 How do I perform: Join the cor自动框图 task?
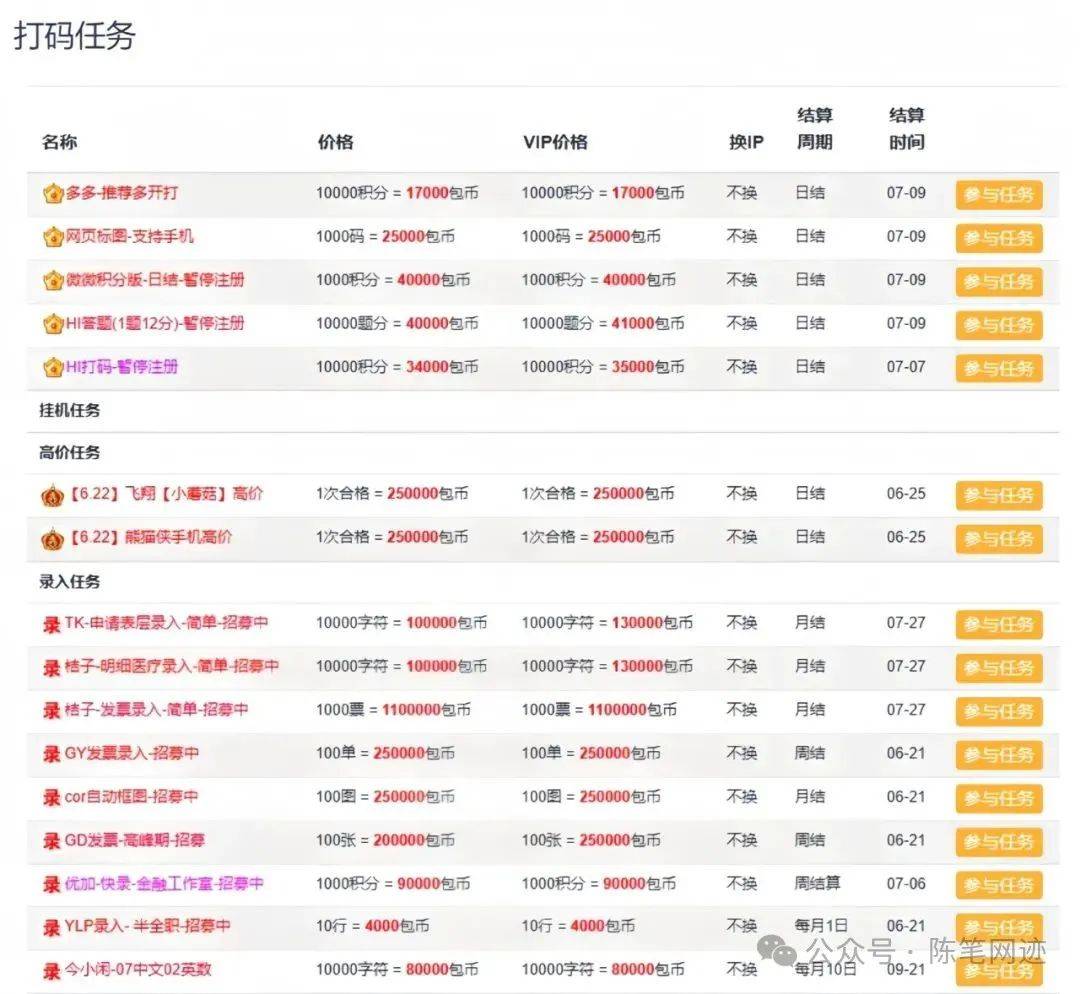click(999, 798)
